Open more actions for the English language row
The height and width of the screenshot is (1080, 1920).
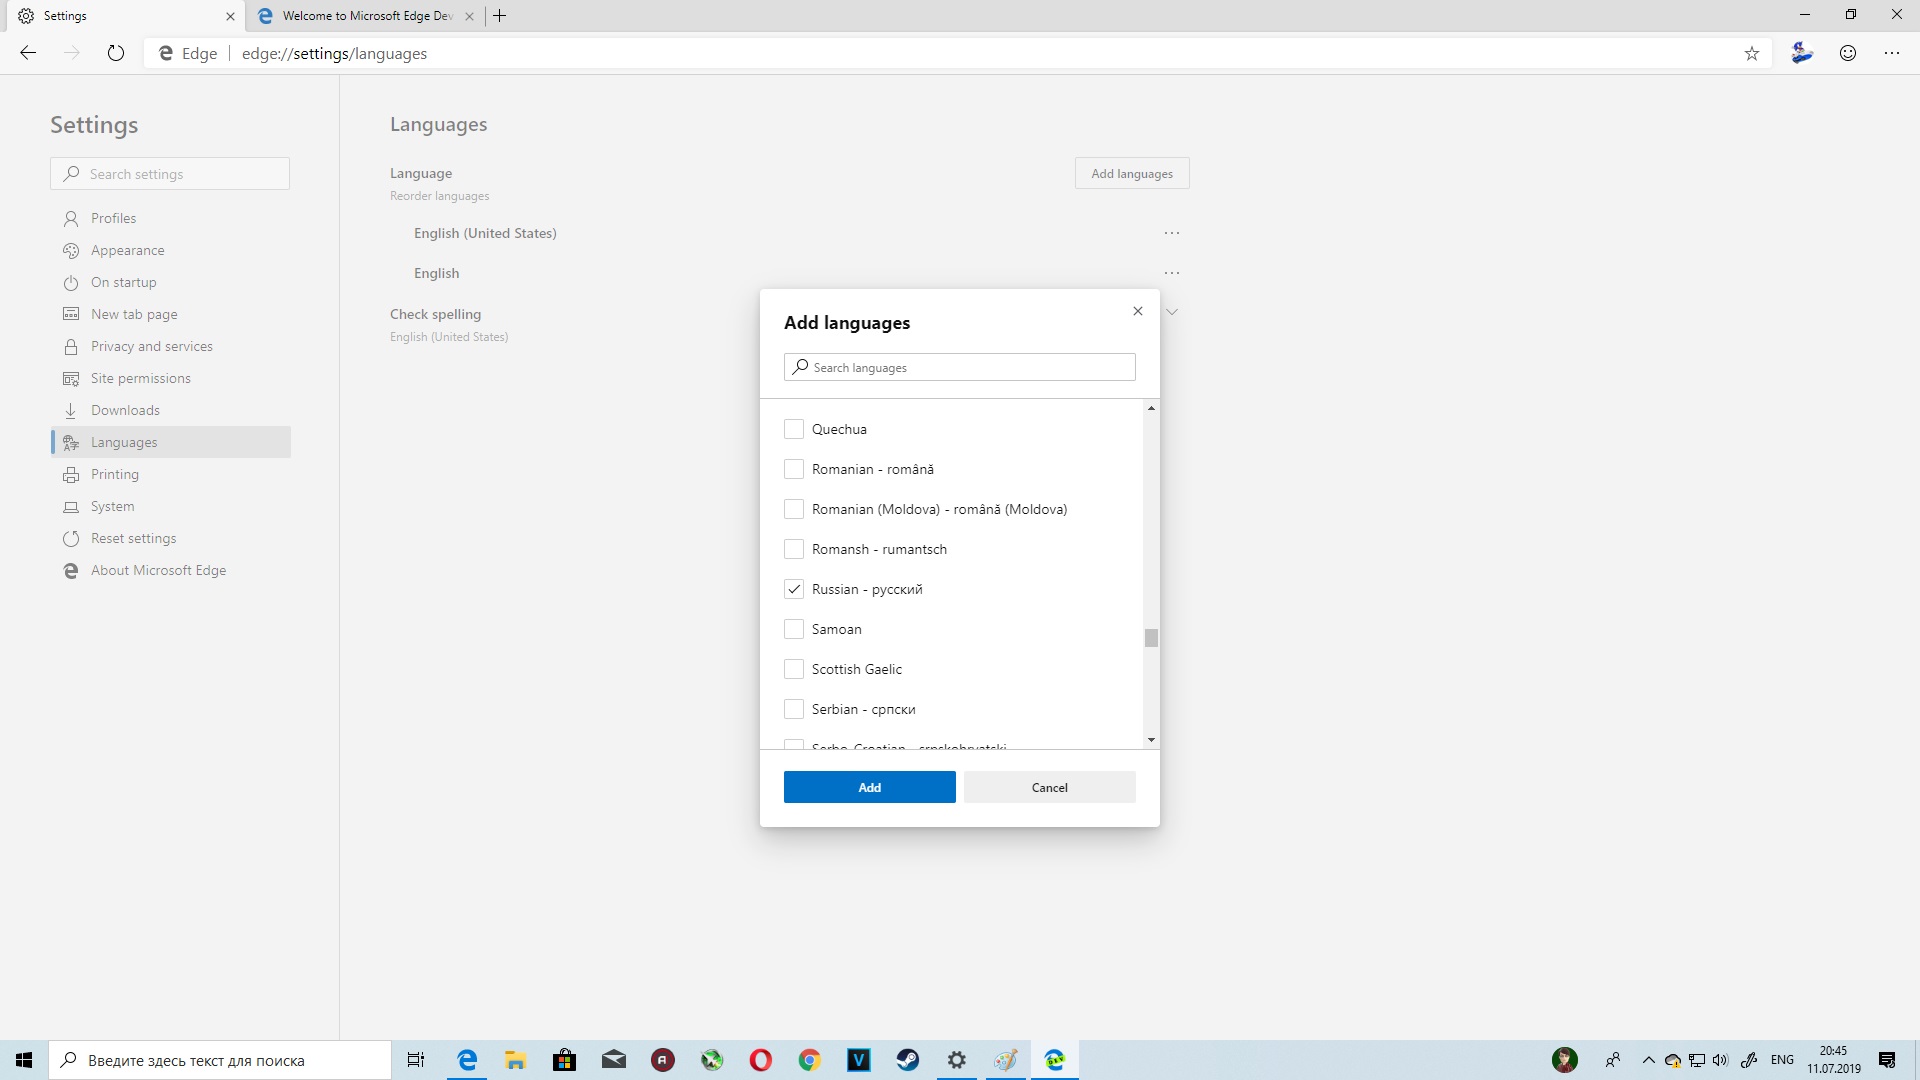click(x=1172, y=273)
